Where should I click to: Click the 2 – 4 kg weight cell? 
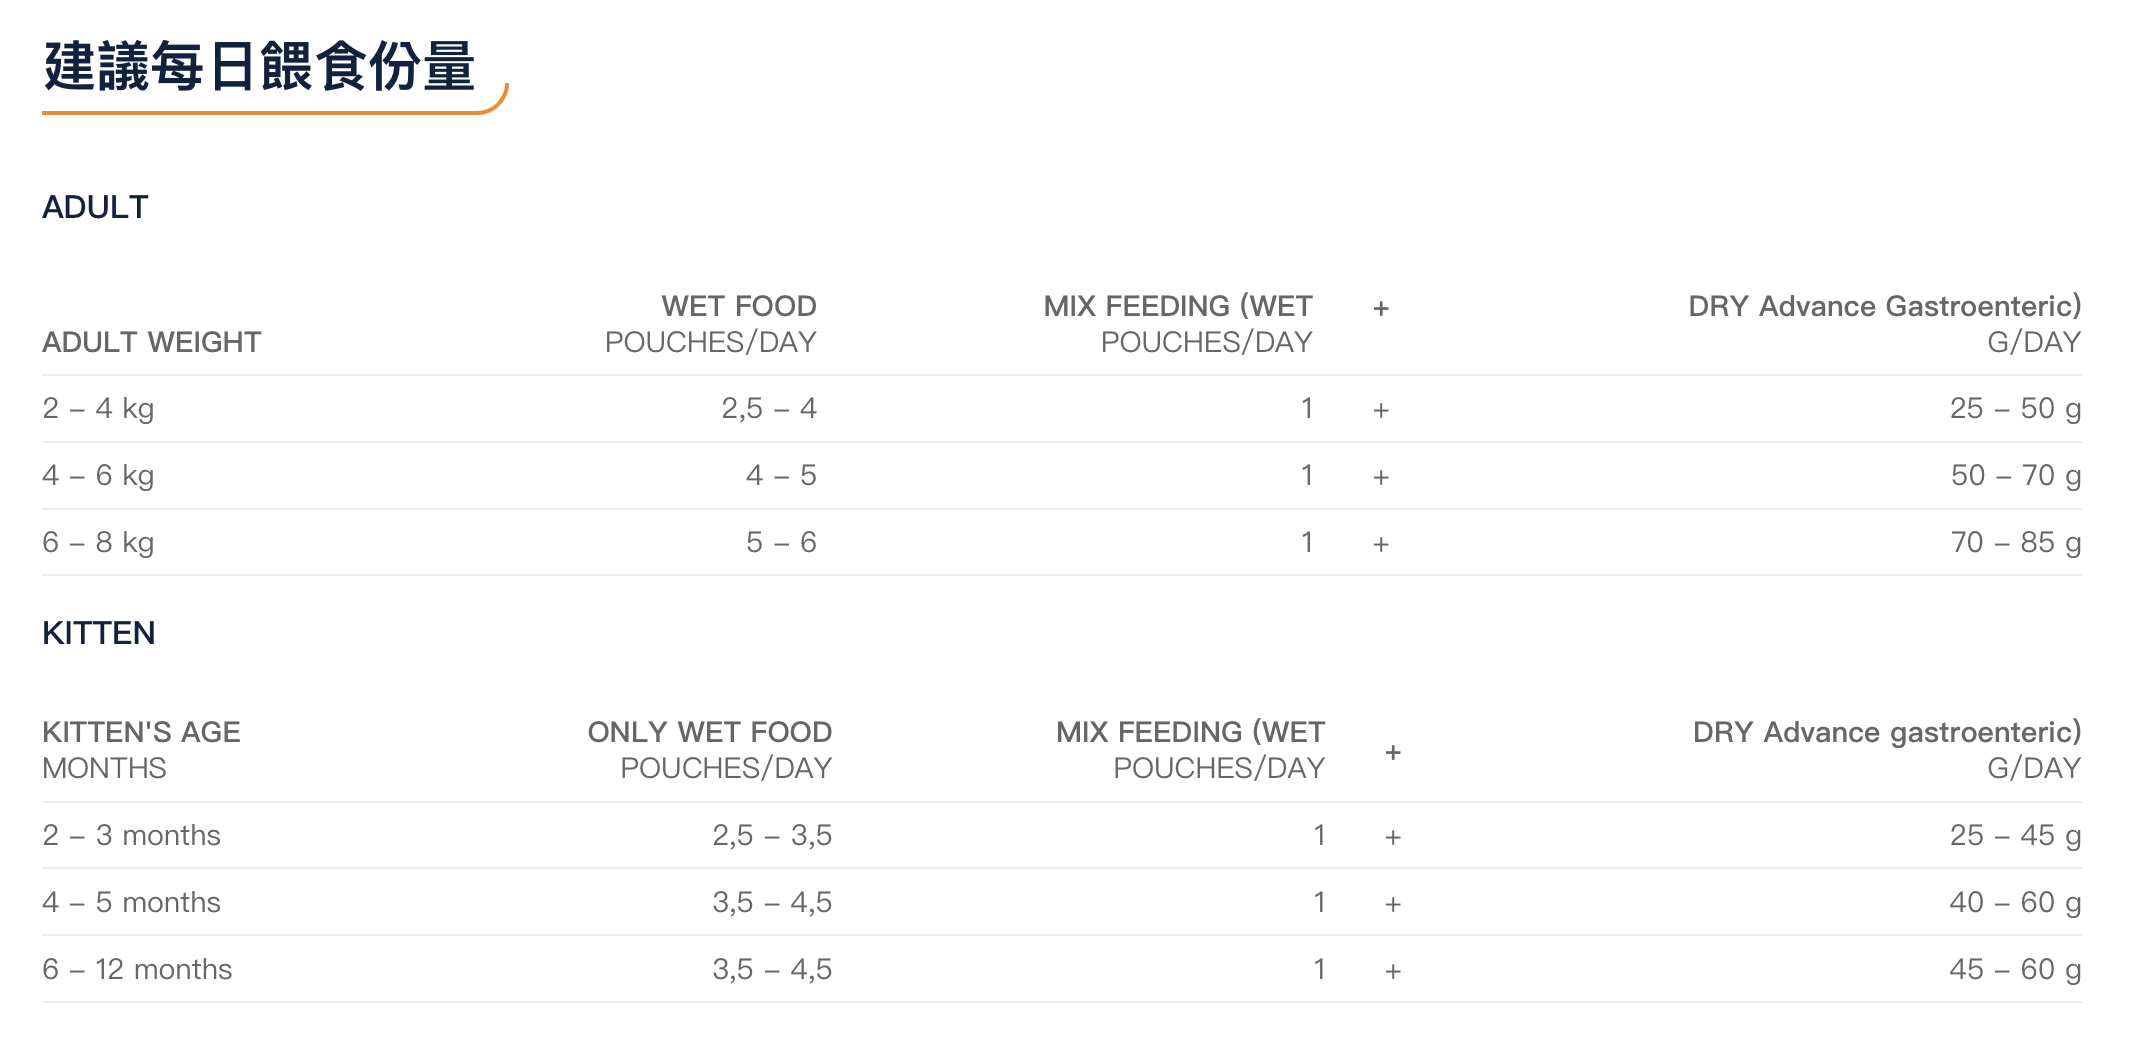(98, 408)
